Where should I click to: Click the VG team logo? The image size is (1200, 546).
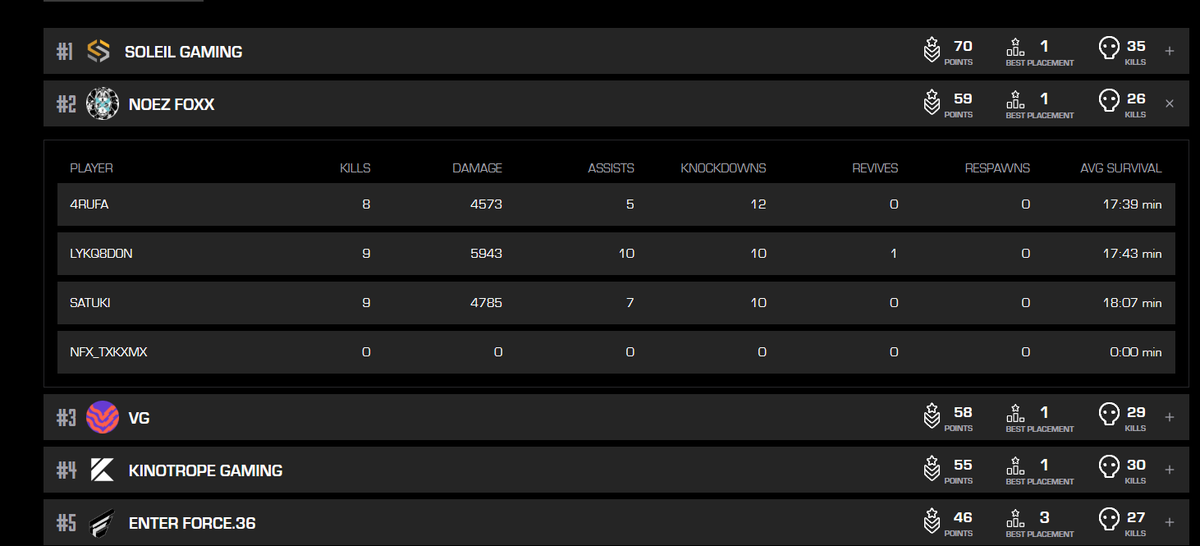click(102, 417)
